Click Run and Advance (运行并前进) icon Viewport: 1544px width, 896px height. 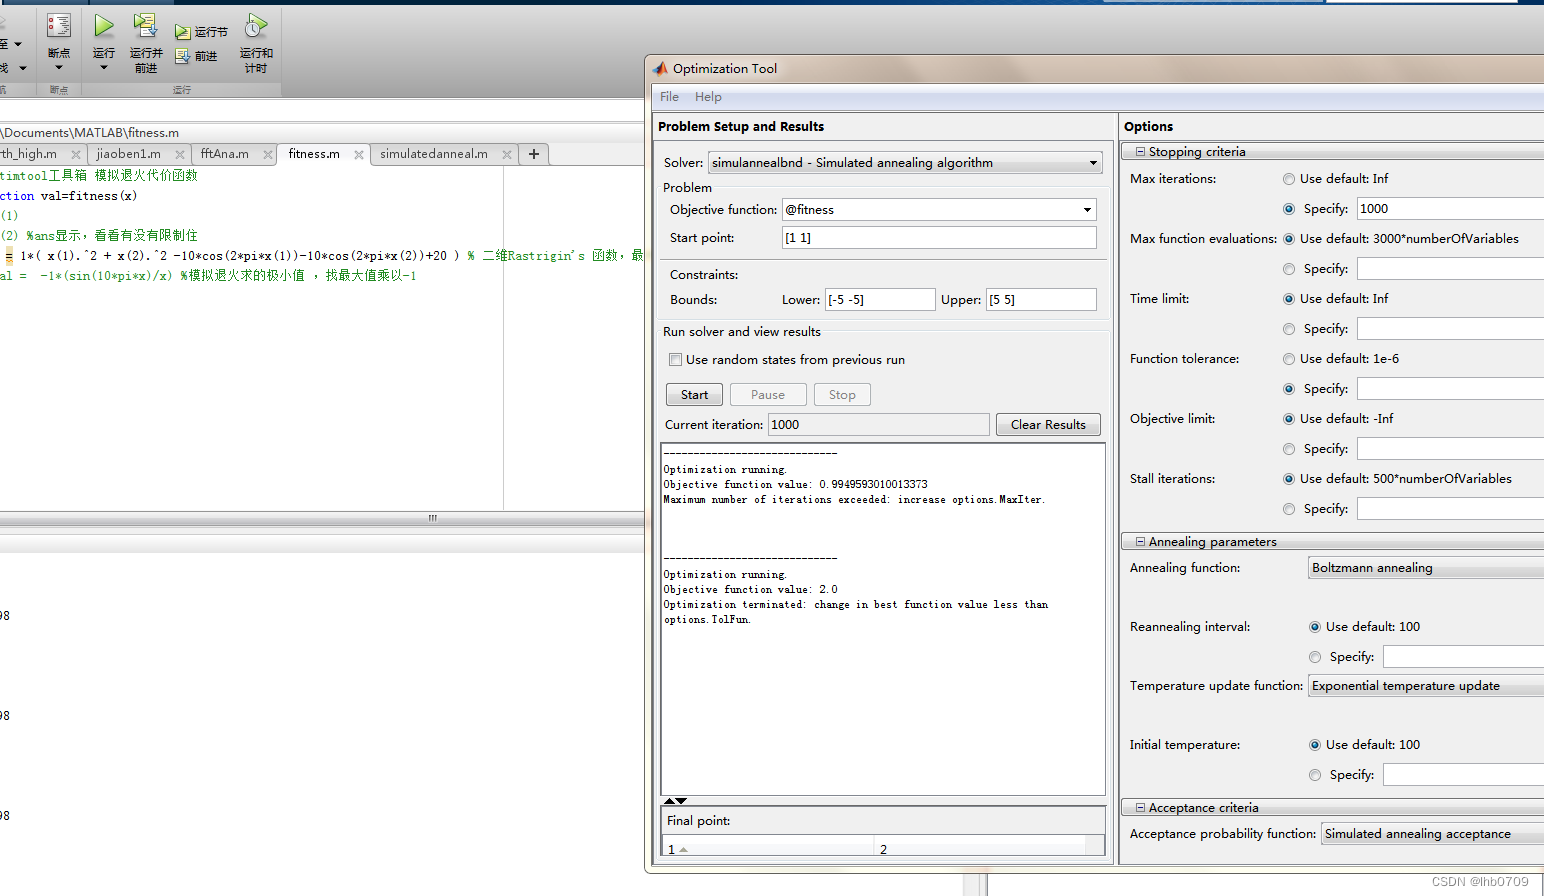145,26
